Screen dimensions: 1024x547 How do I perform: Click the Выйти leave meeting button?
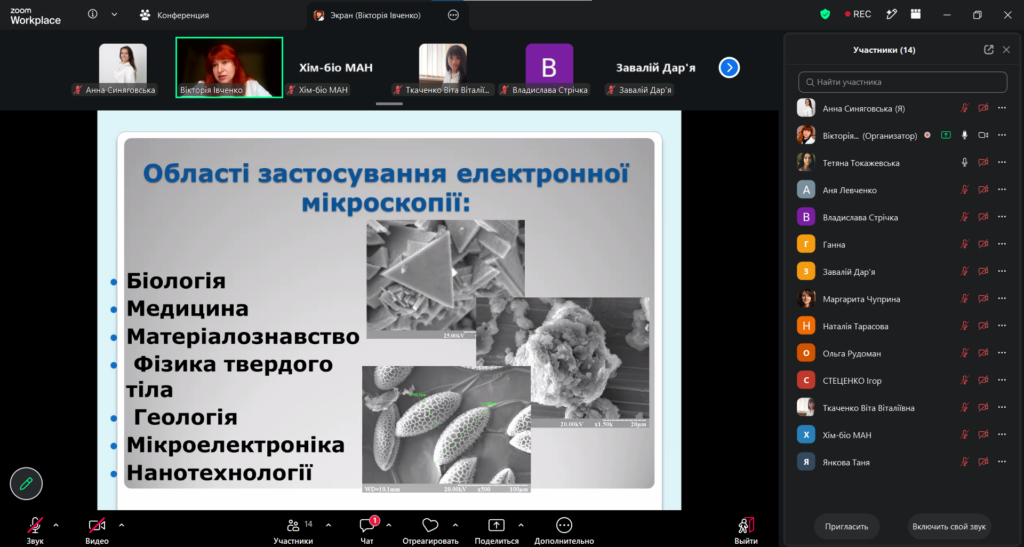[x=746, y=529]
